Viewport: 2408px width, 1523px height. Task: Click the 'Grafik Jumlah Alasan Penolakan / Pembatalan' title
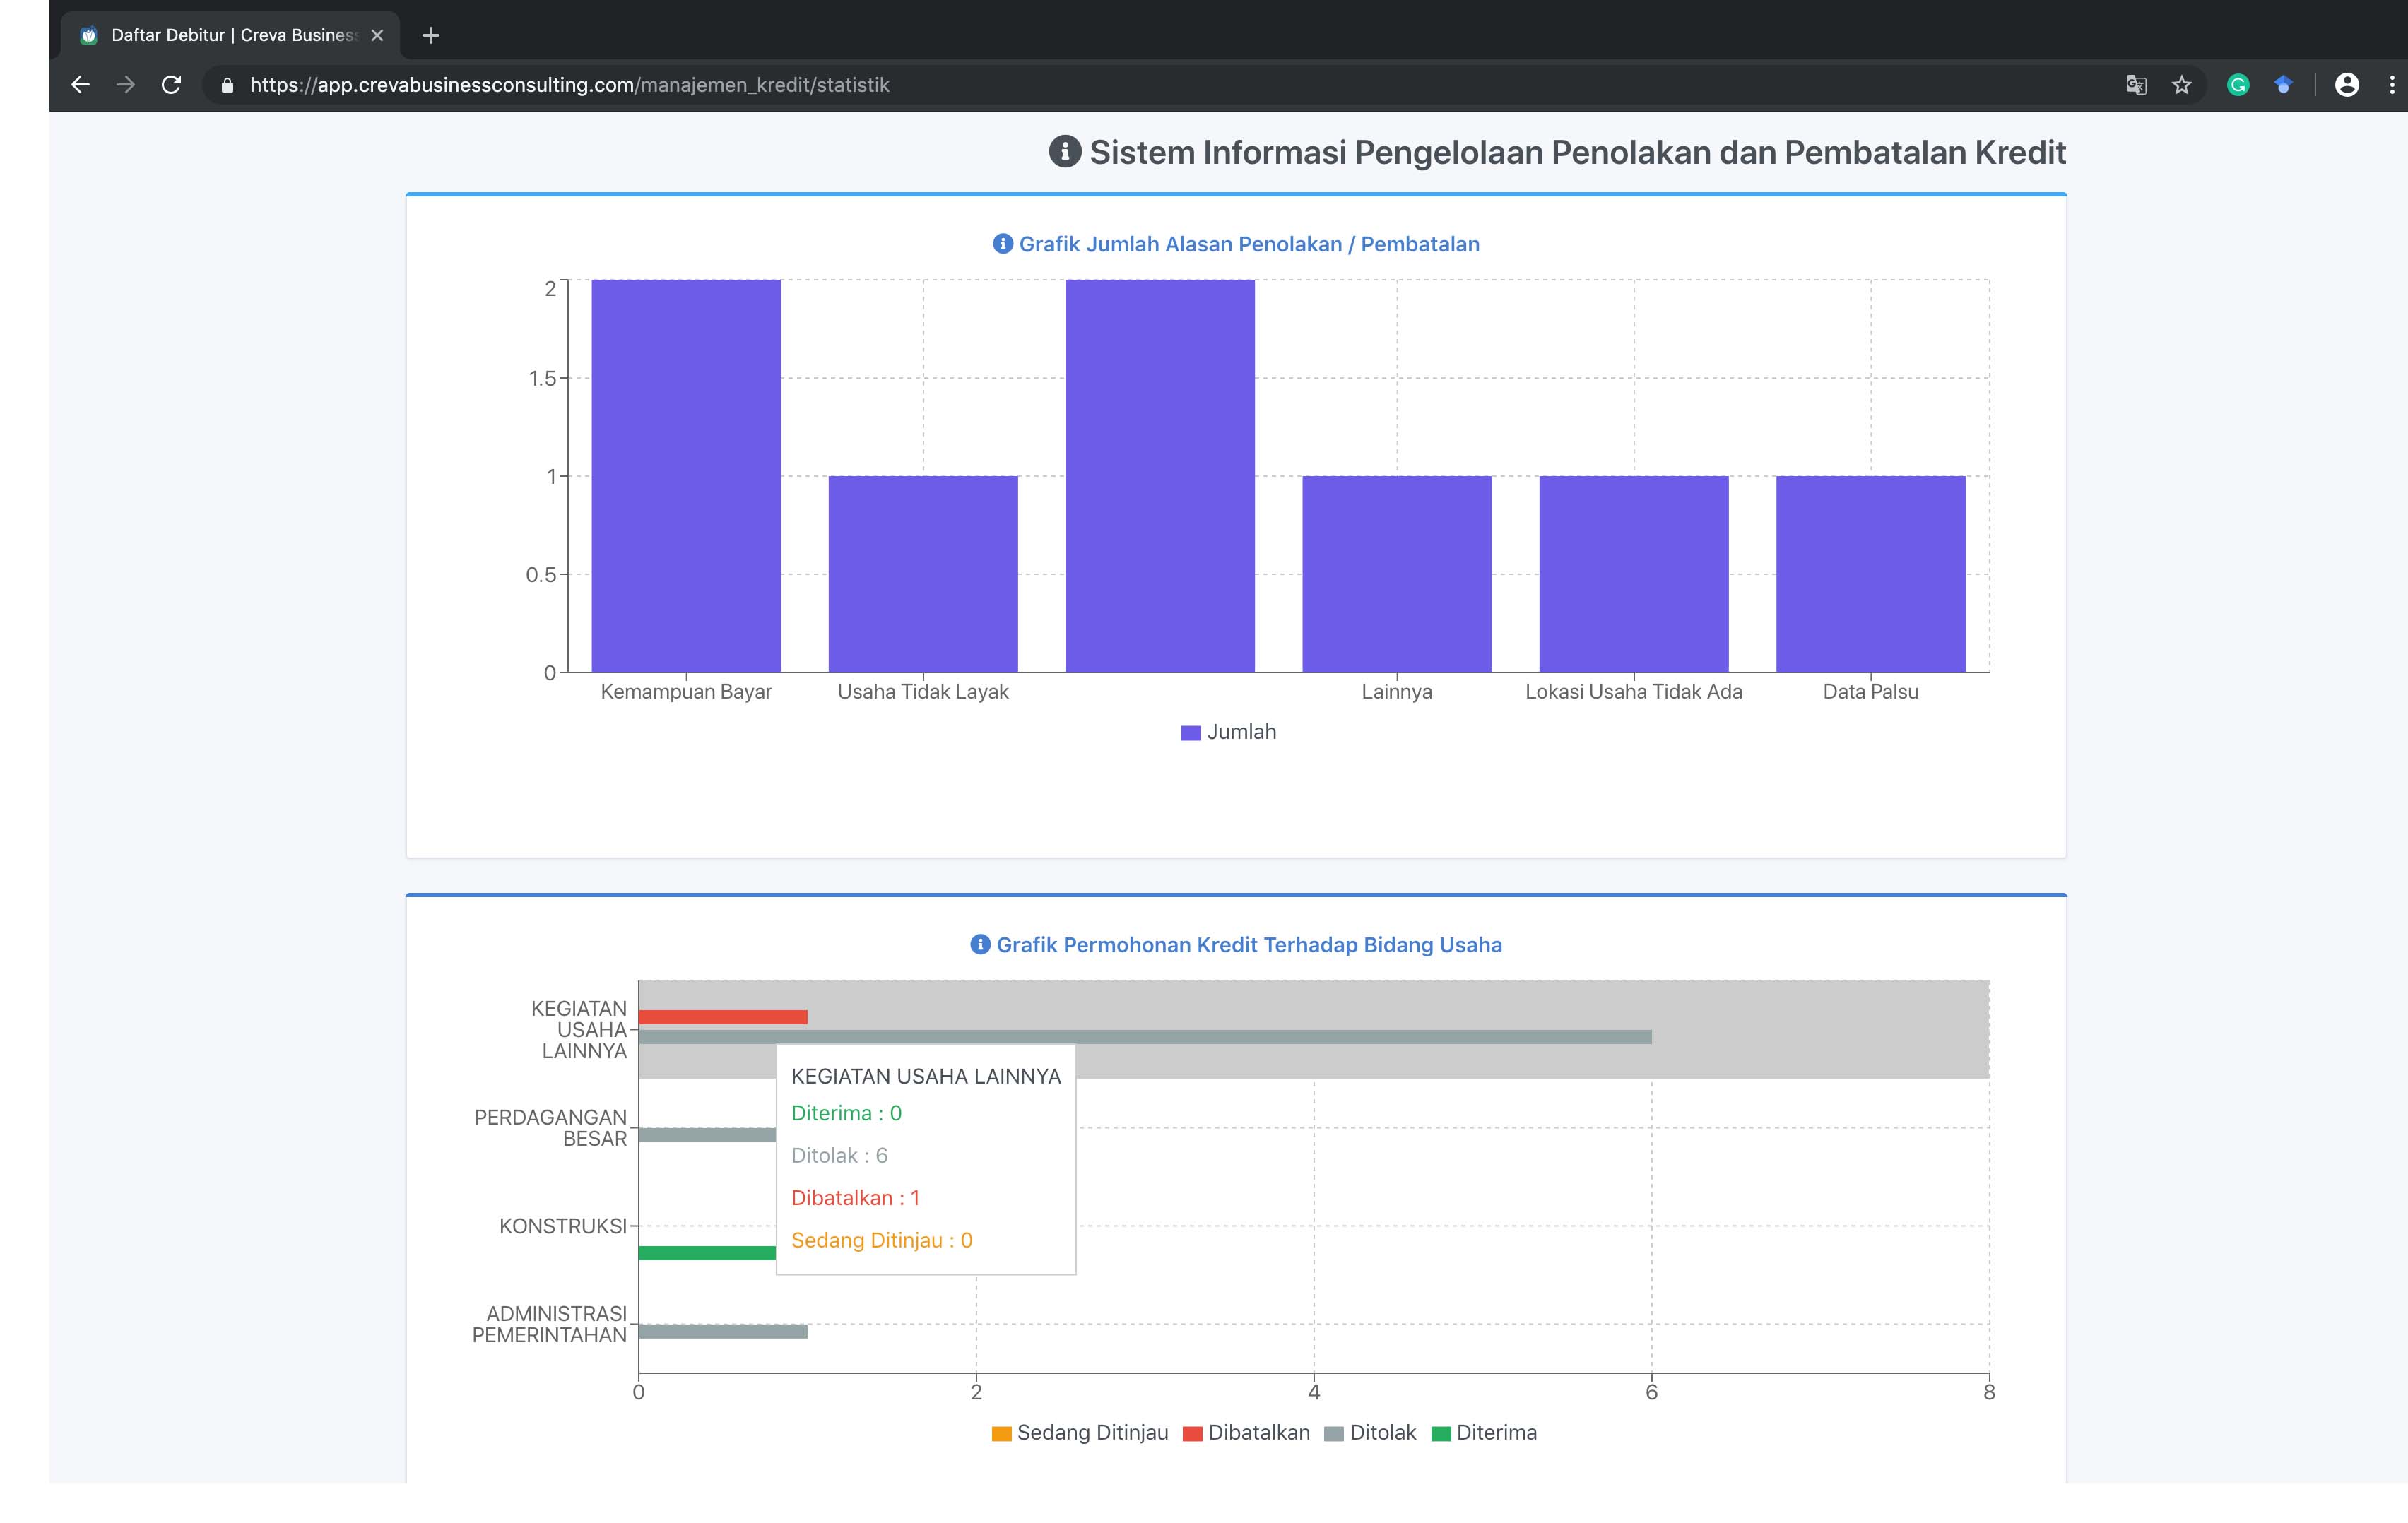click(1249, 244)
